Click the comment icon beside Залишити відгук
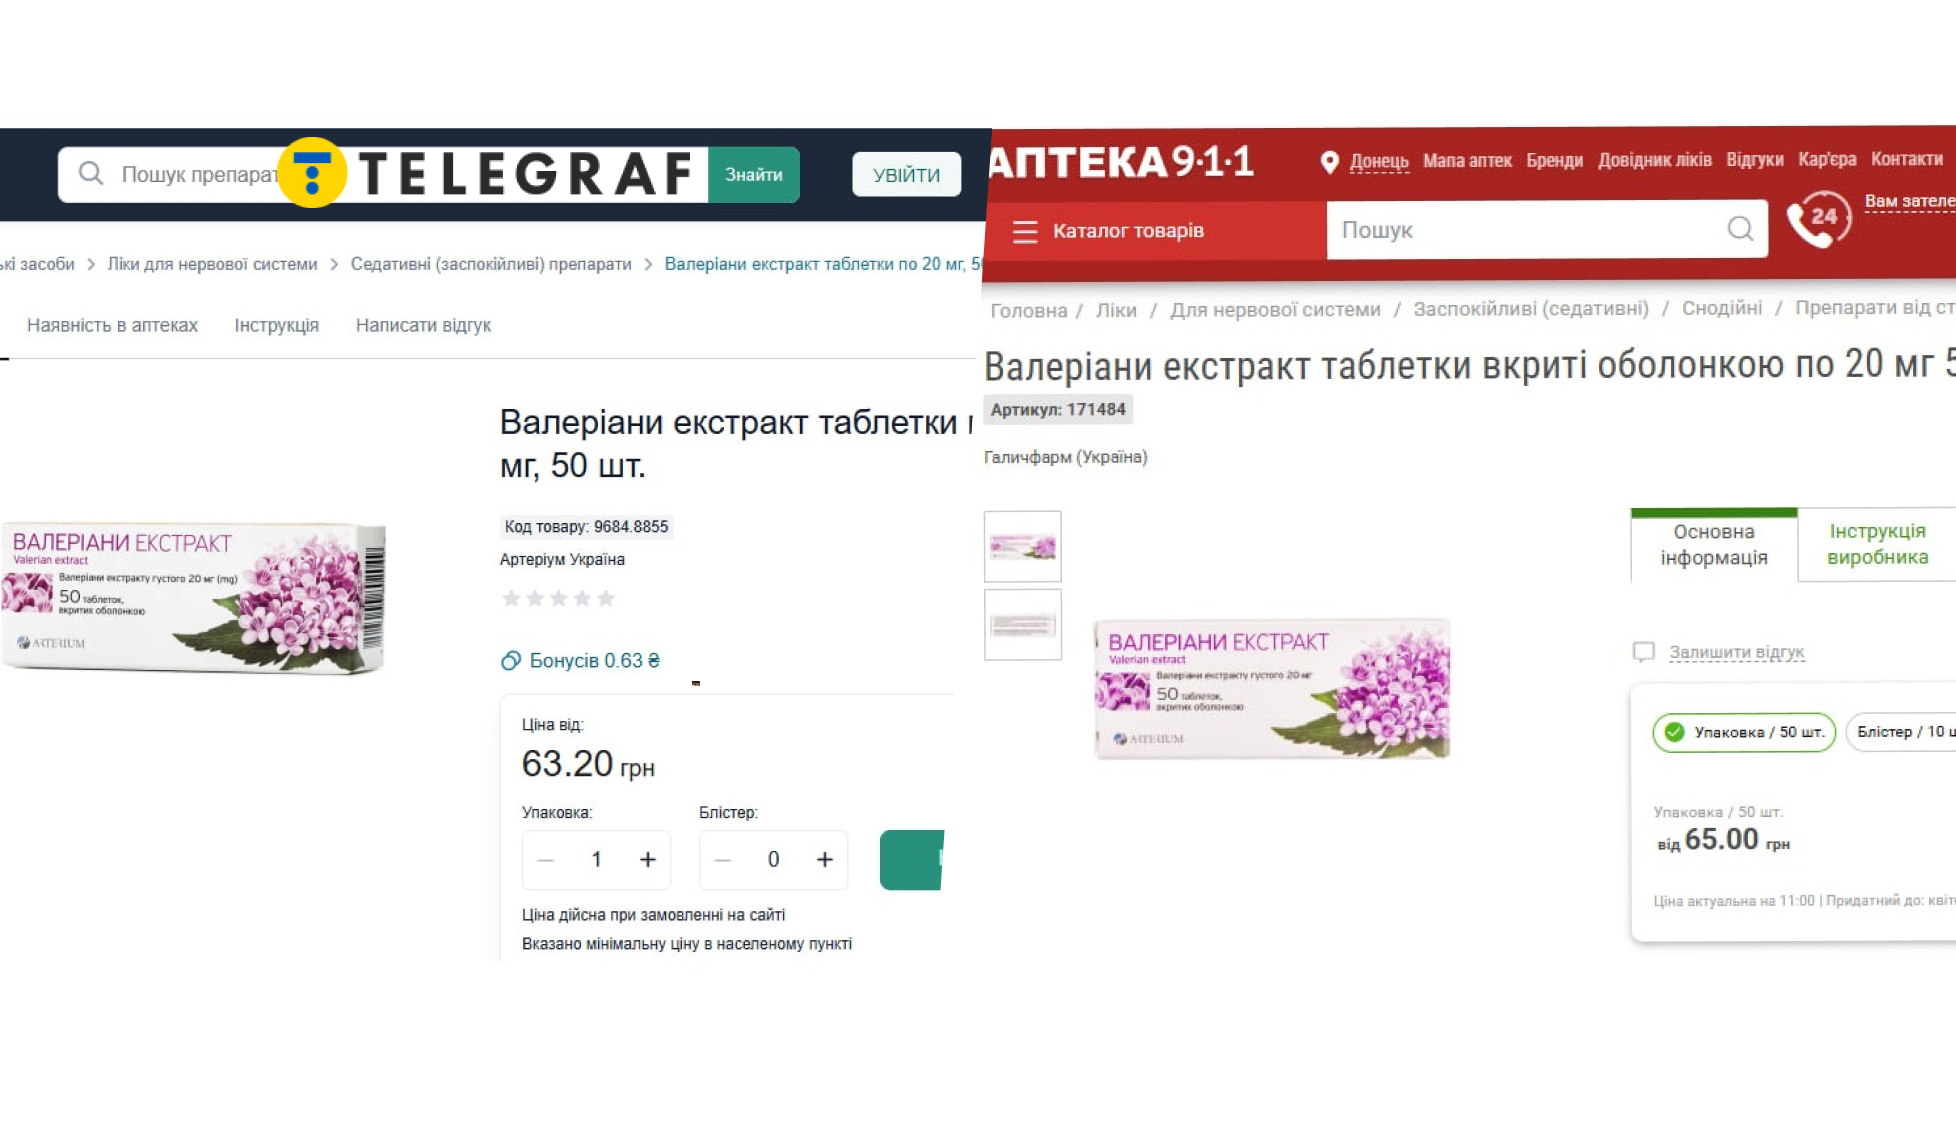This screenshot has height=1129, width=1956. tap(1643, 652)
